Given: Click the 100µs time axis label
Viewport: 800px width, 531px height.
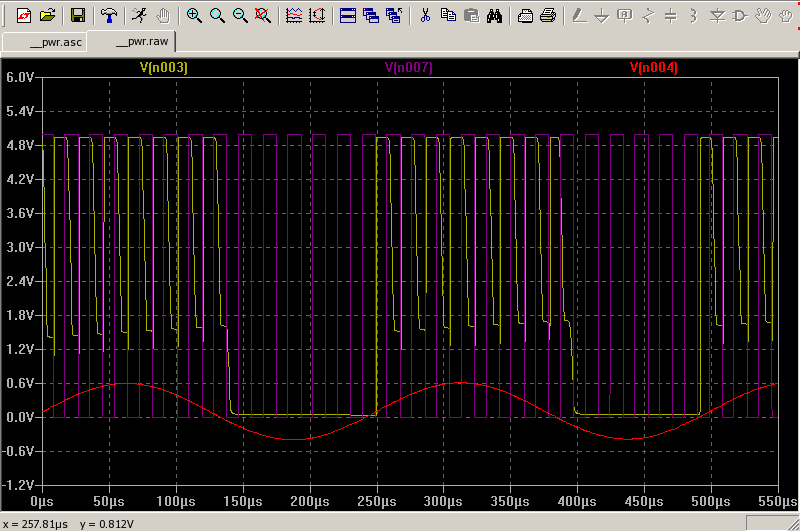Looking at the screenshot, I should click(176, 501).
